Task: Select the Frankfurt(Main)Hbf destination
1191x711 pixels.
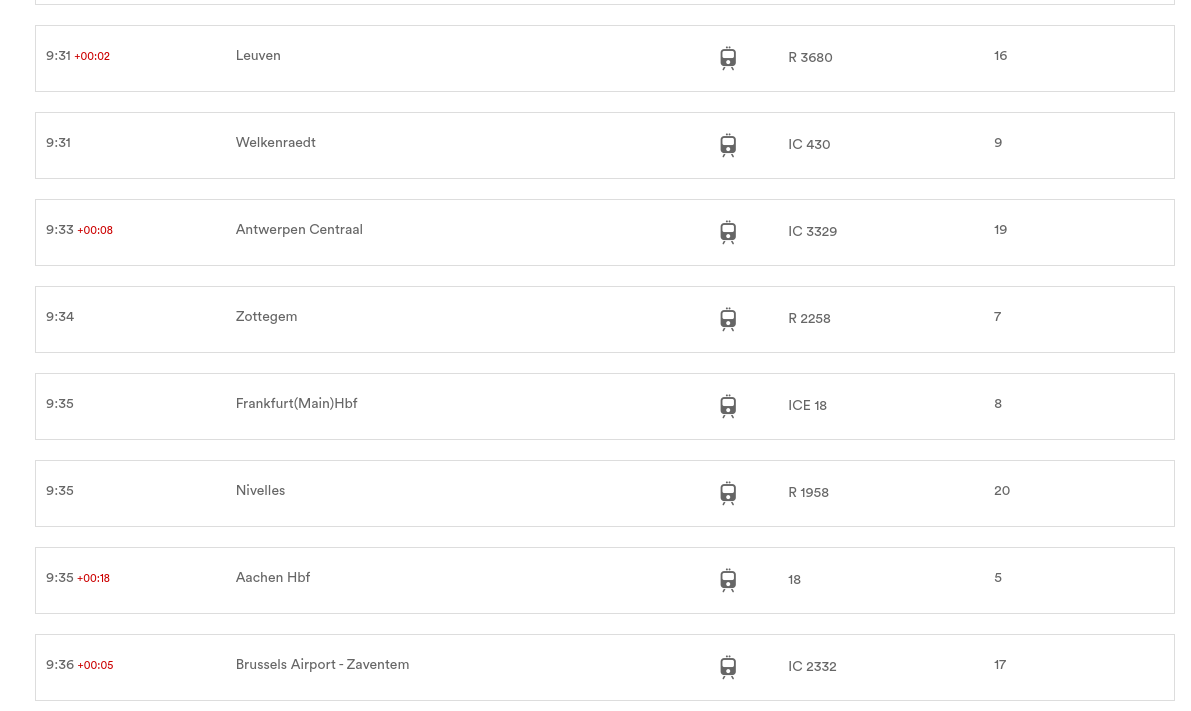Action: (x=296, y=404)
